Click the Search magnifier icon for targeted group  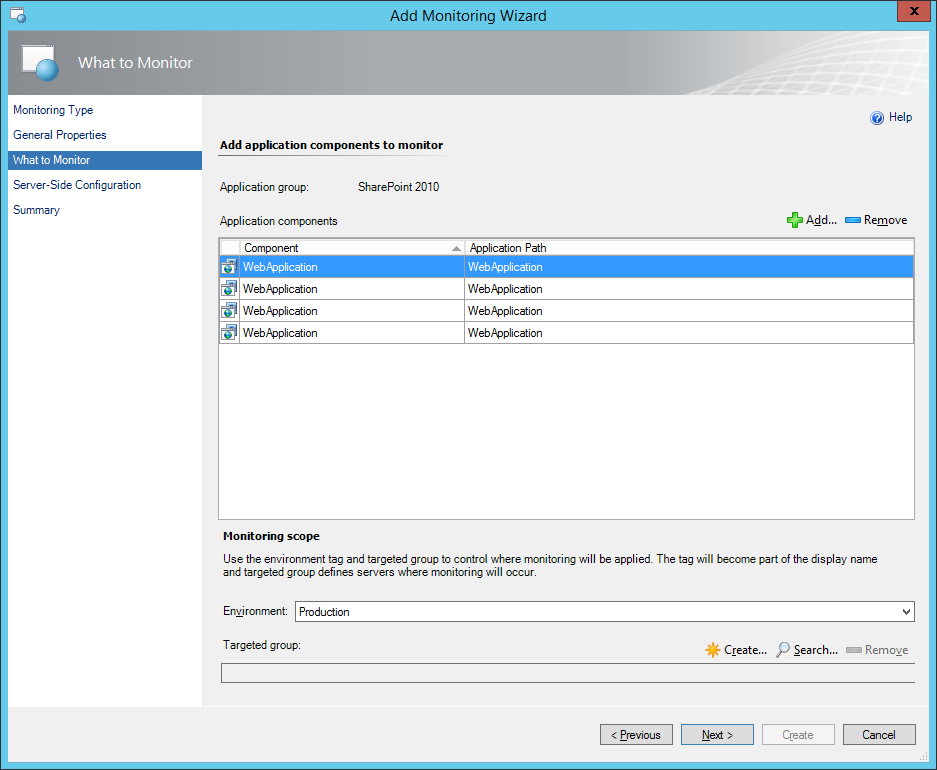pos(783,650)
